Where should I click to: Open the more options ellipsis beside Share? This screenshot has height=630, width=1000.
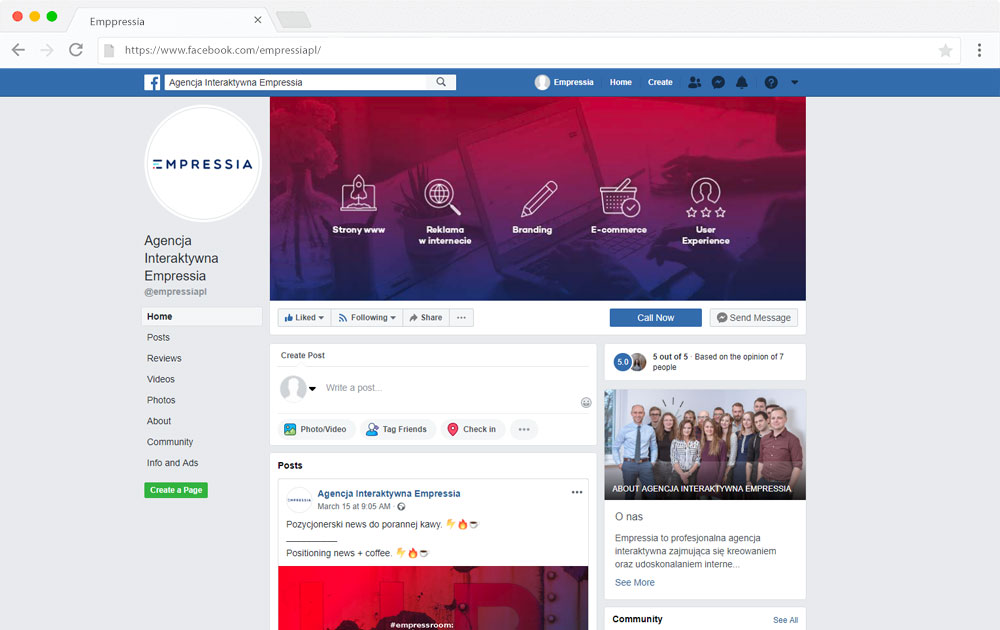(461, 318)
